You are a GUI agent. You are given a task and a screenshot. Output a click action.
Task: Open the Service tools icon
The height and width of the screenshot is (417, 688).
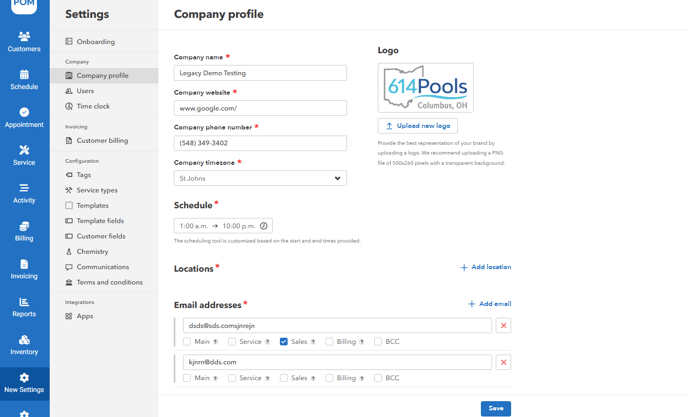point(24,155)
